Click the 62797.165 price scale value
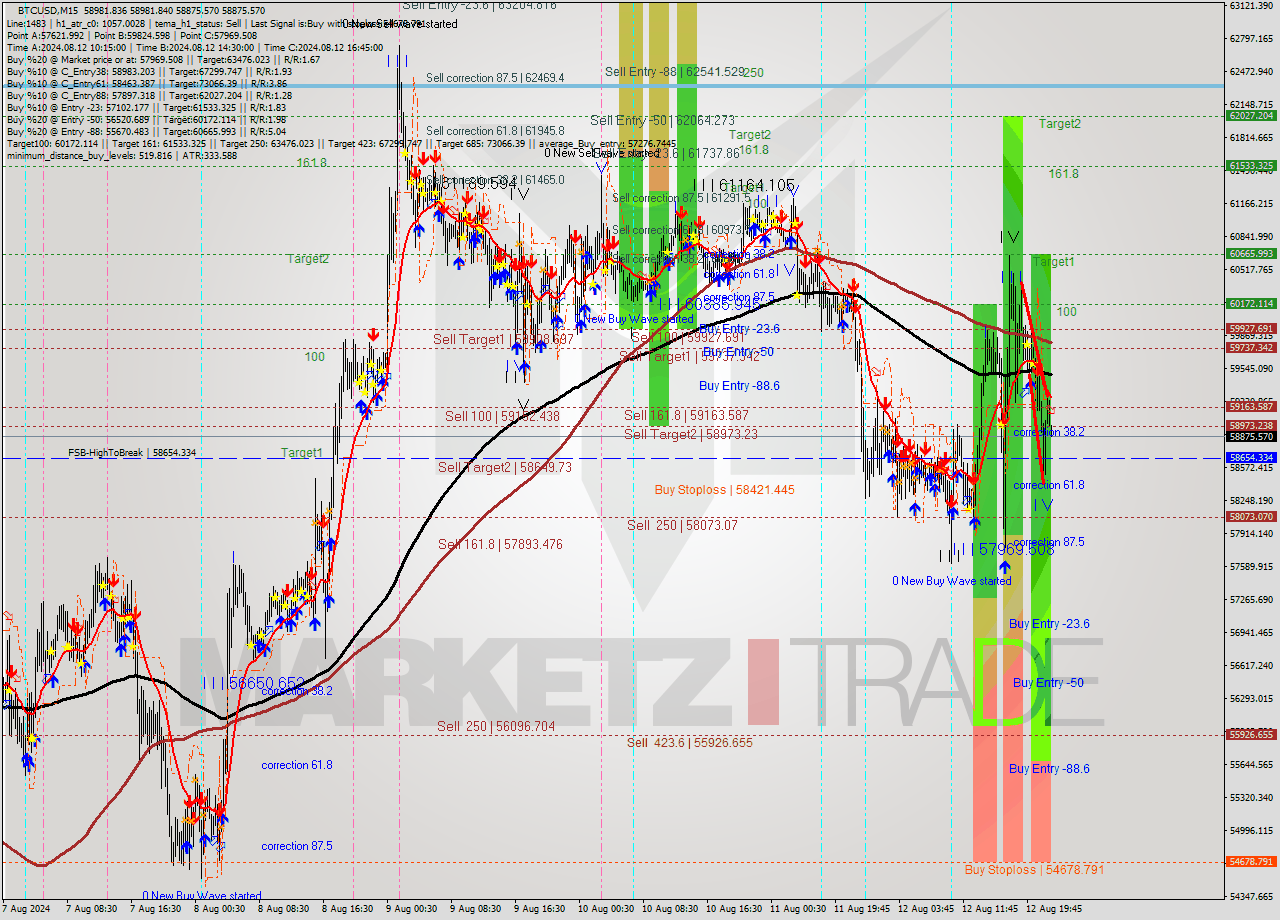1280x920 pixels. coord(1250,39)
